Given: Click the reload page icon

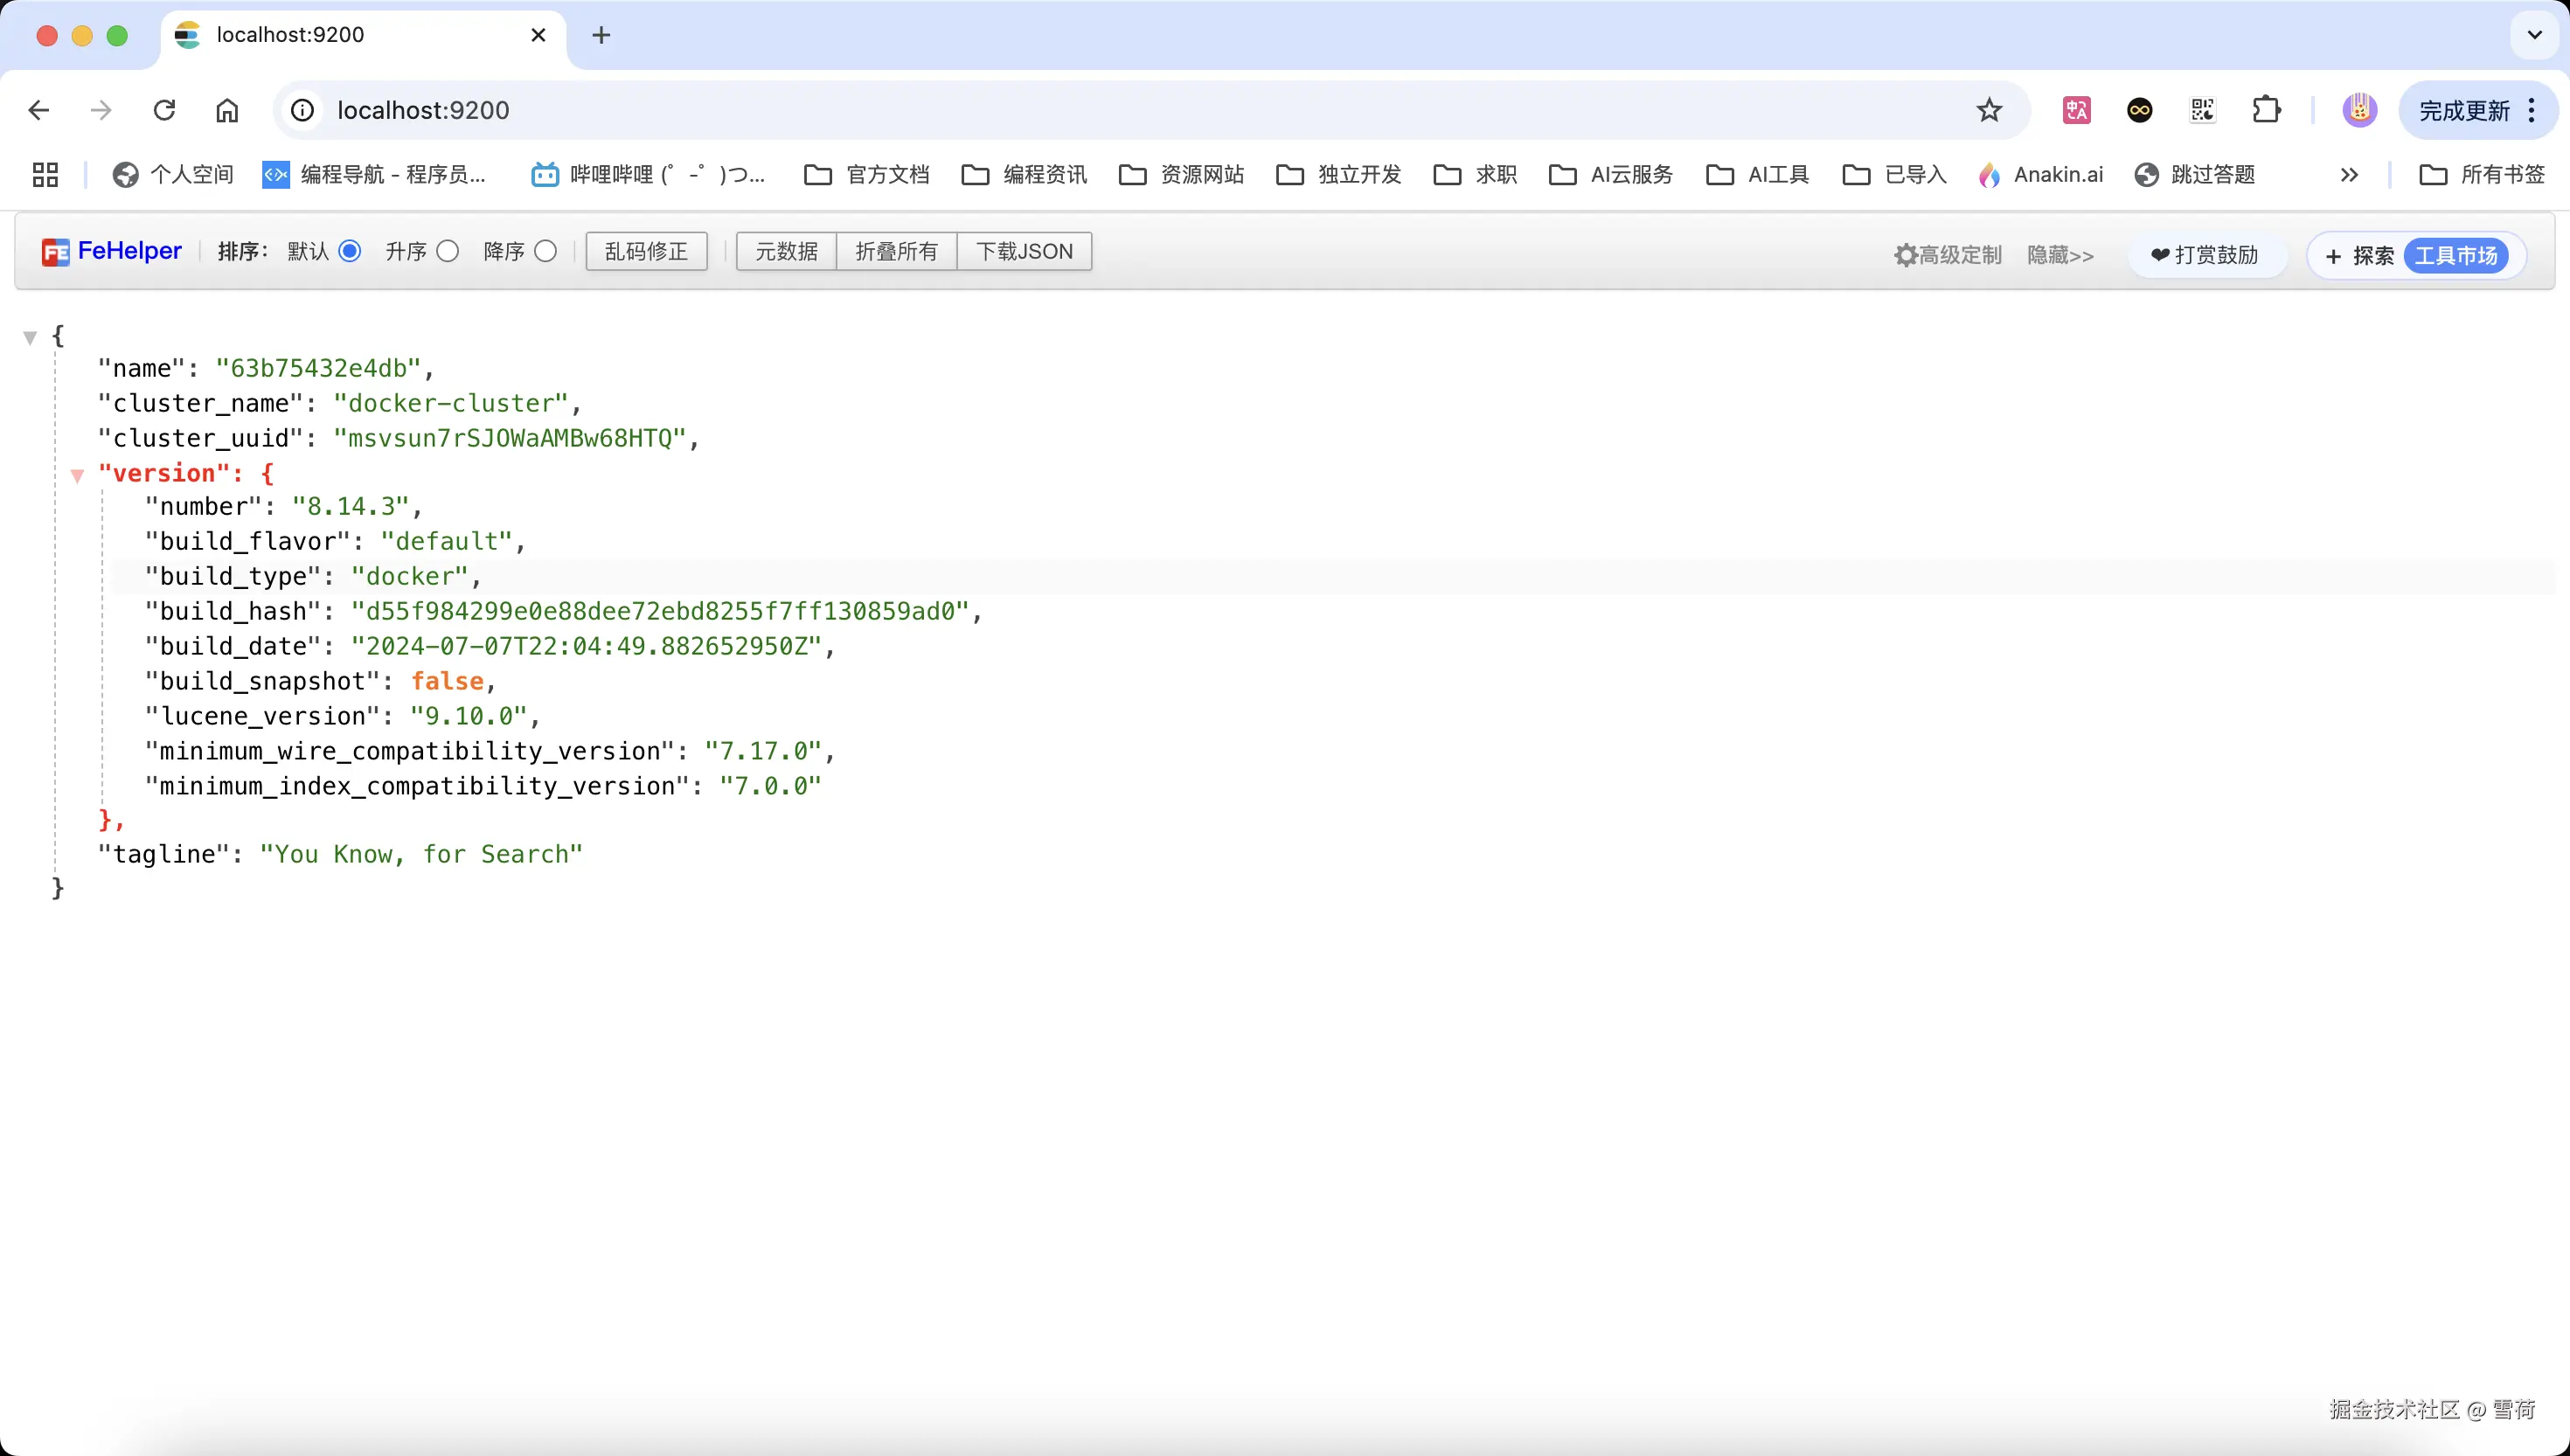Looking at the screenshot, I should pos(164,110).
